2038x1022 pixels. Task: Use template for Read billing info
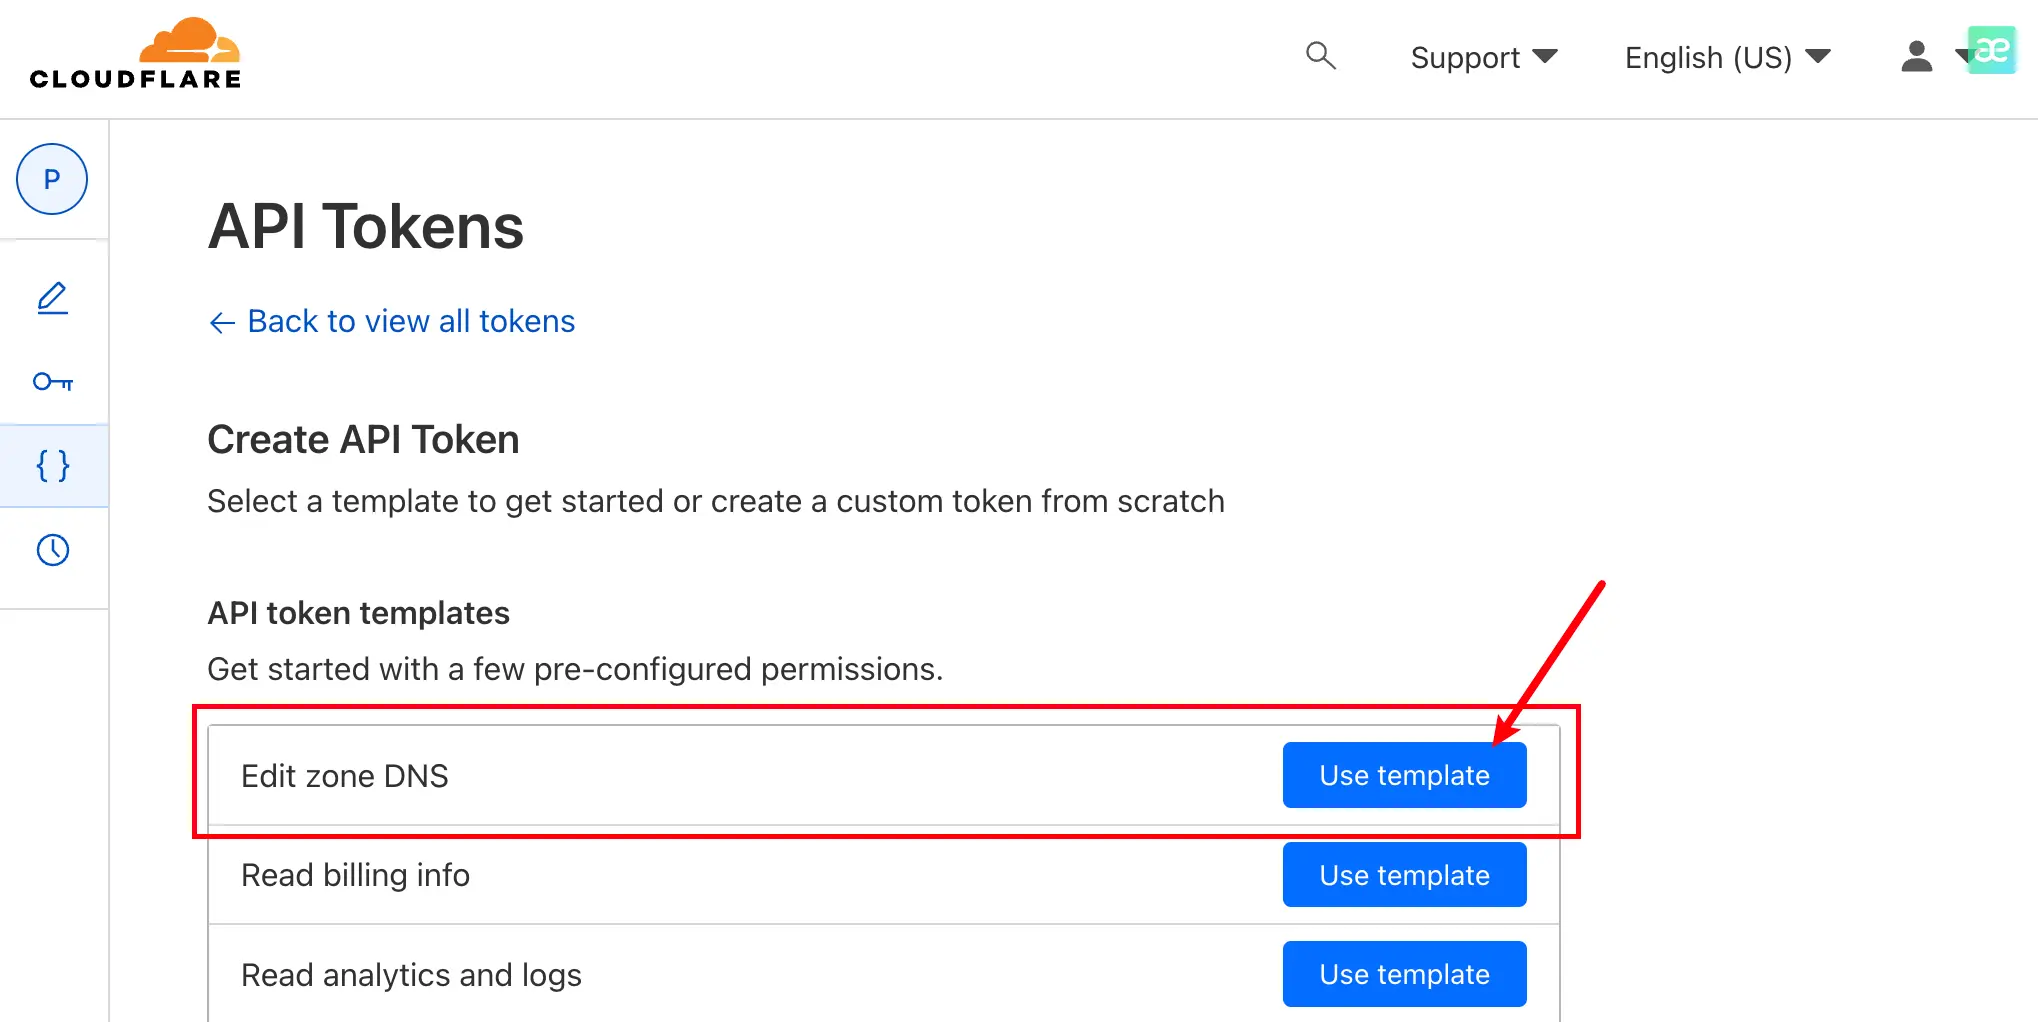[1404, 875]
